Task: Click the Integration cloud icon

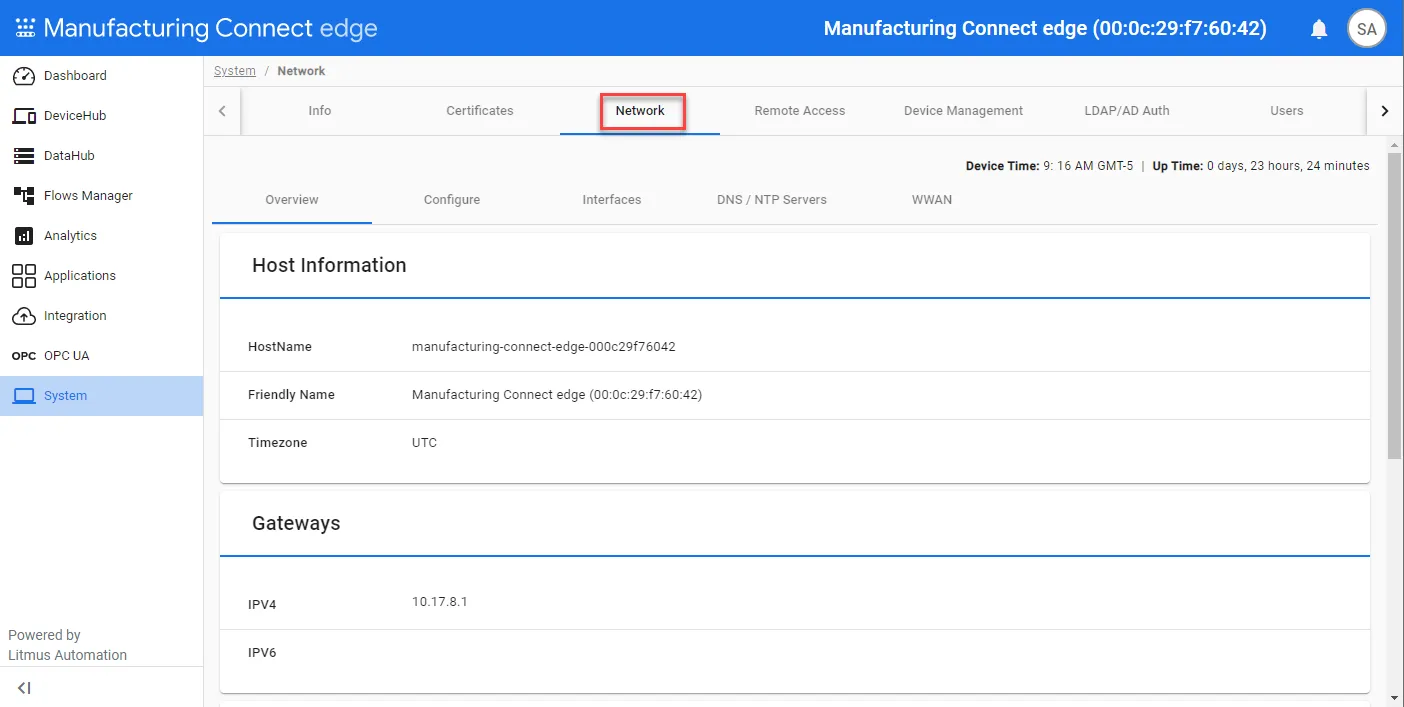Action: 24,316
